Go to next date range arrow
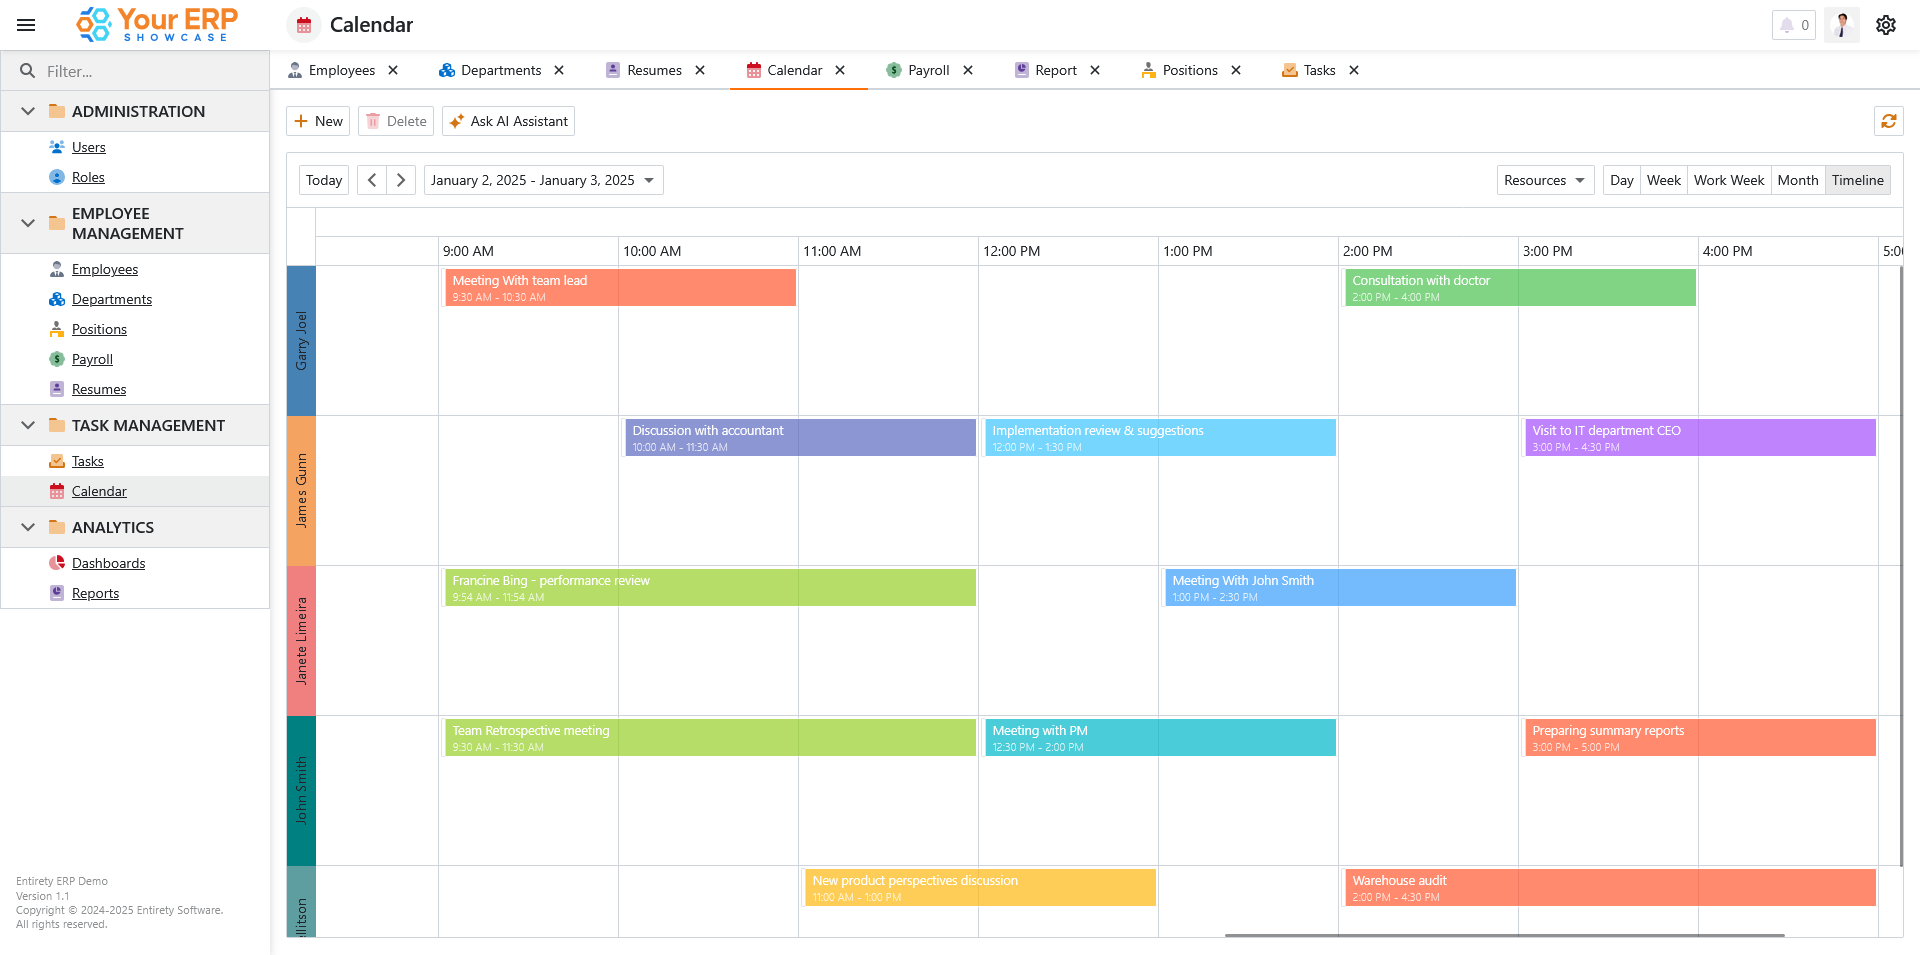 pos(401,180)
